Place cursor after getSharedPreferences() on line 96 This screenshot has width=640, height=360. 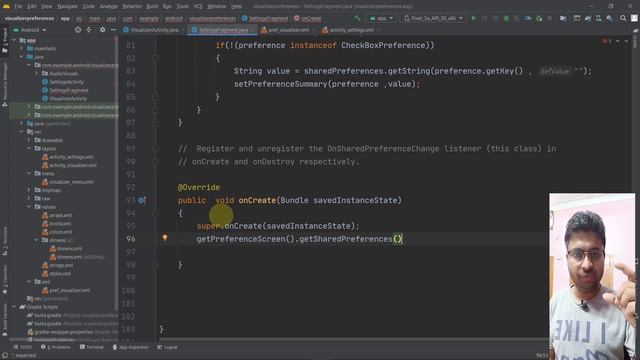(403, 239)
